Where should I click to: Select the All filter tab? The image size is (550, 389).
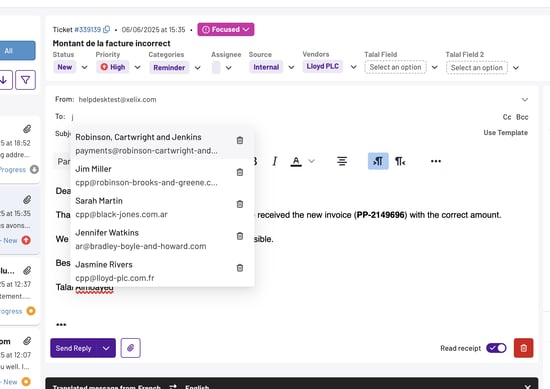pos(18,51)
